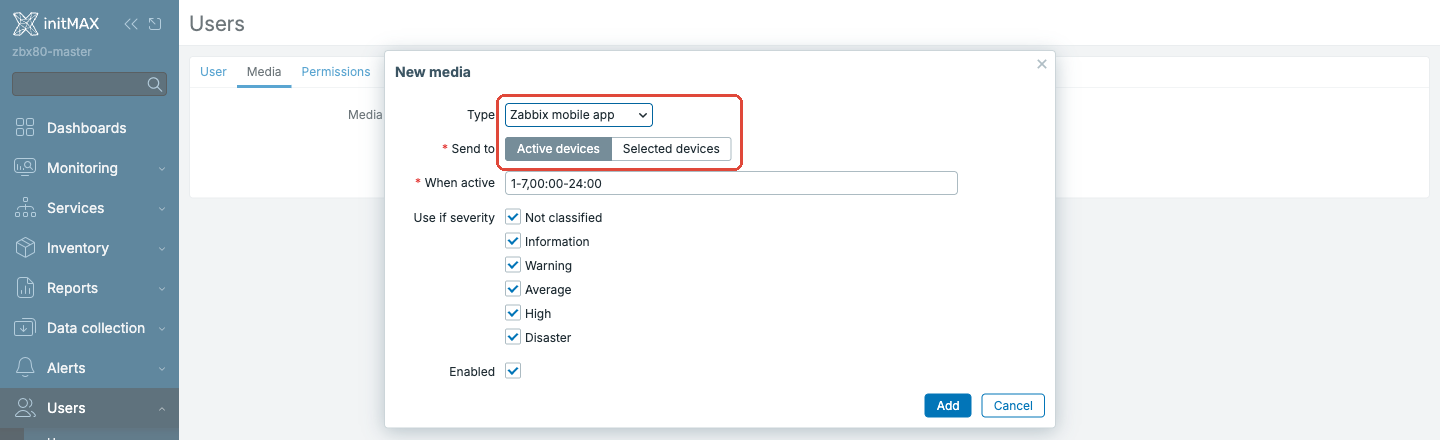Click the sidebar search field
This screenshot has height=440, width=1440.
coord(89,84)
